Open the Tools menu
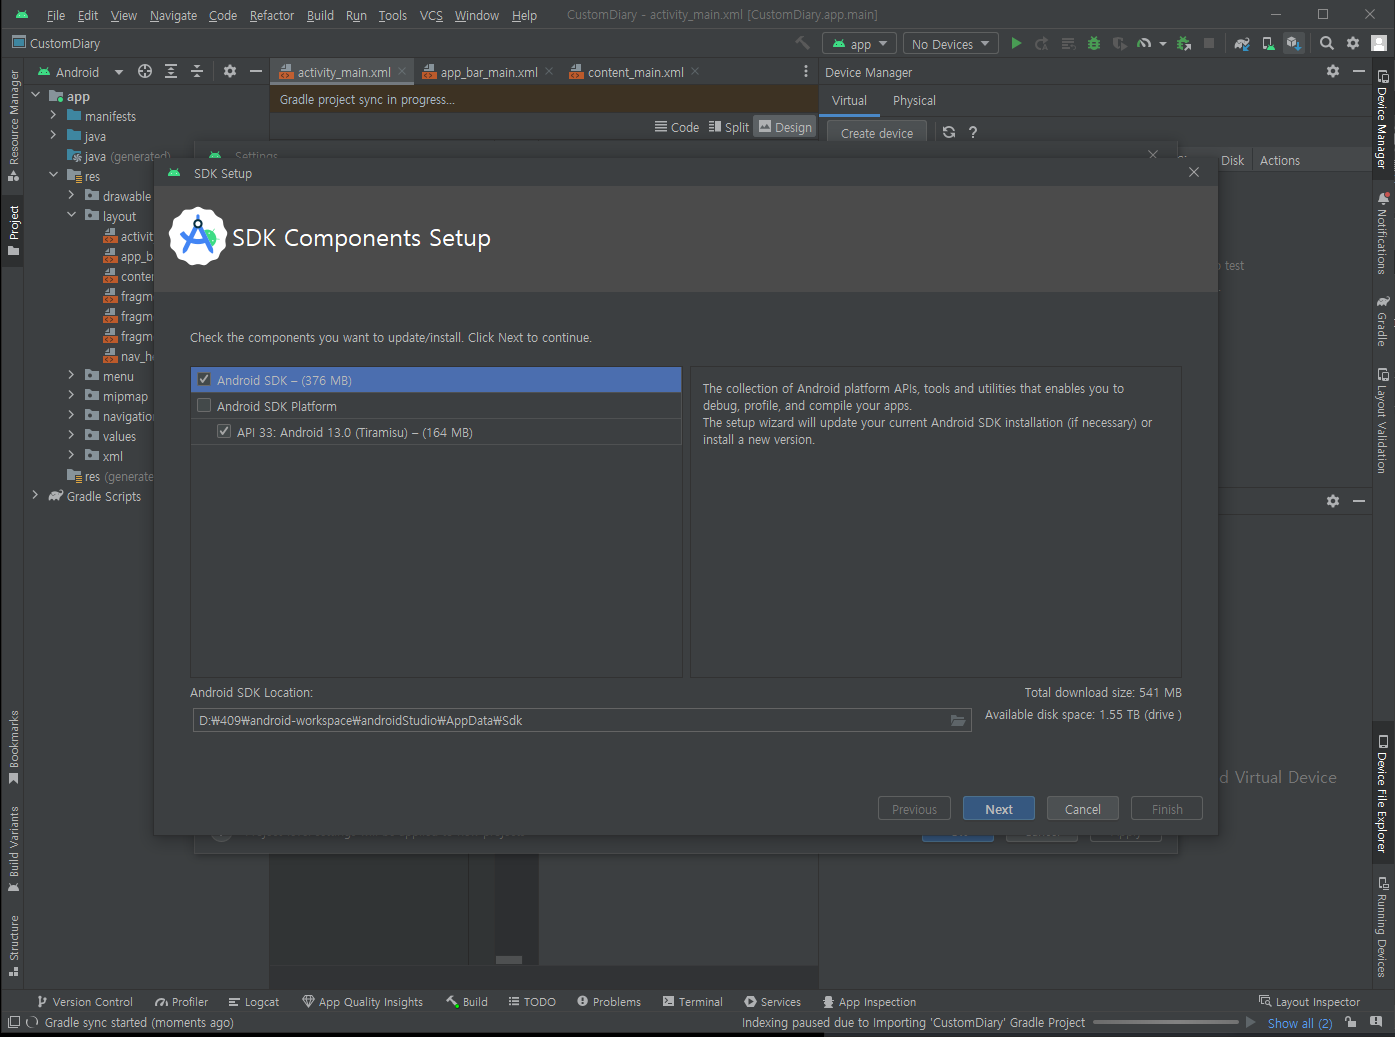 pos(392,15)
